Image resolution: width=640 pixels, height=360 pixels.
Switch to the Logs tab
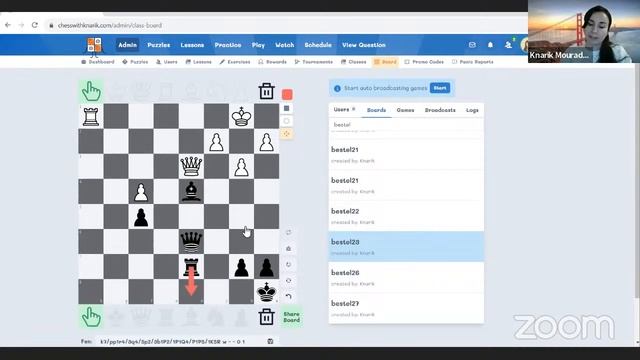(x=472, y=110)
